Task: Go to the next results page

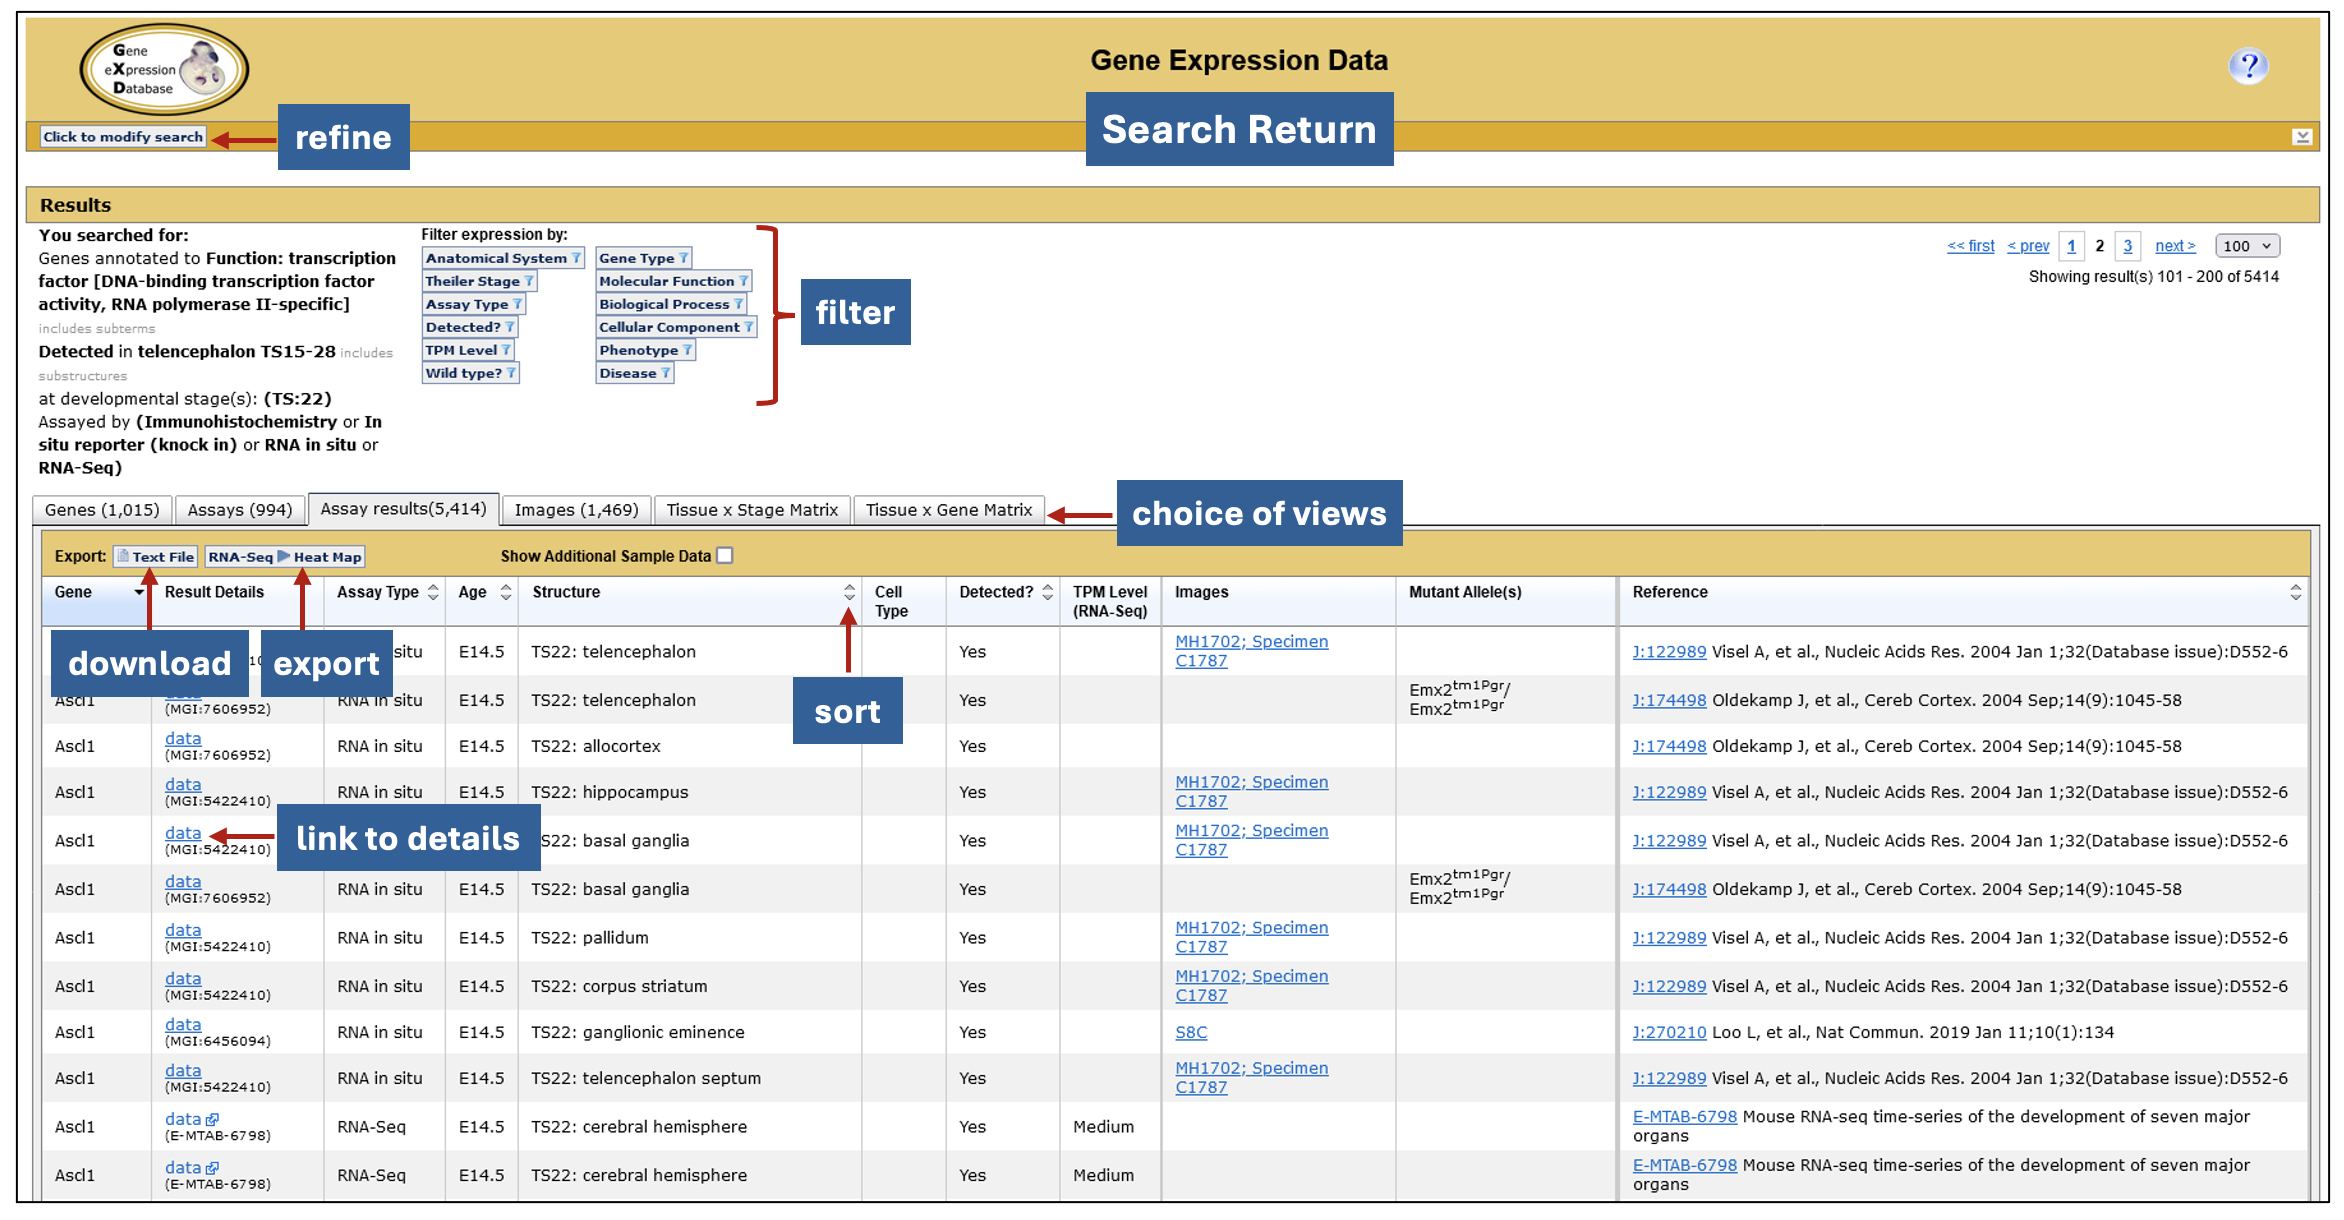Action: pos(2174,246)
